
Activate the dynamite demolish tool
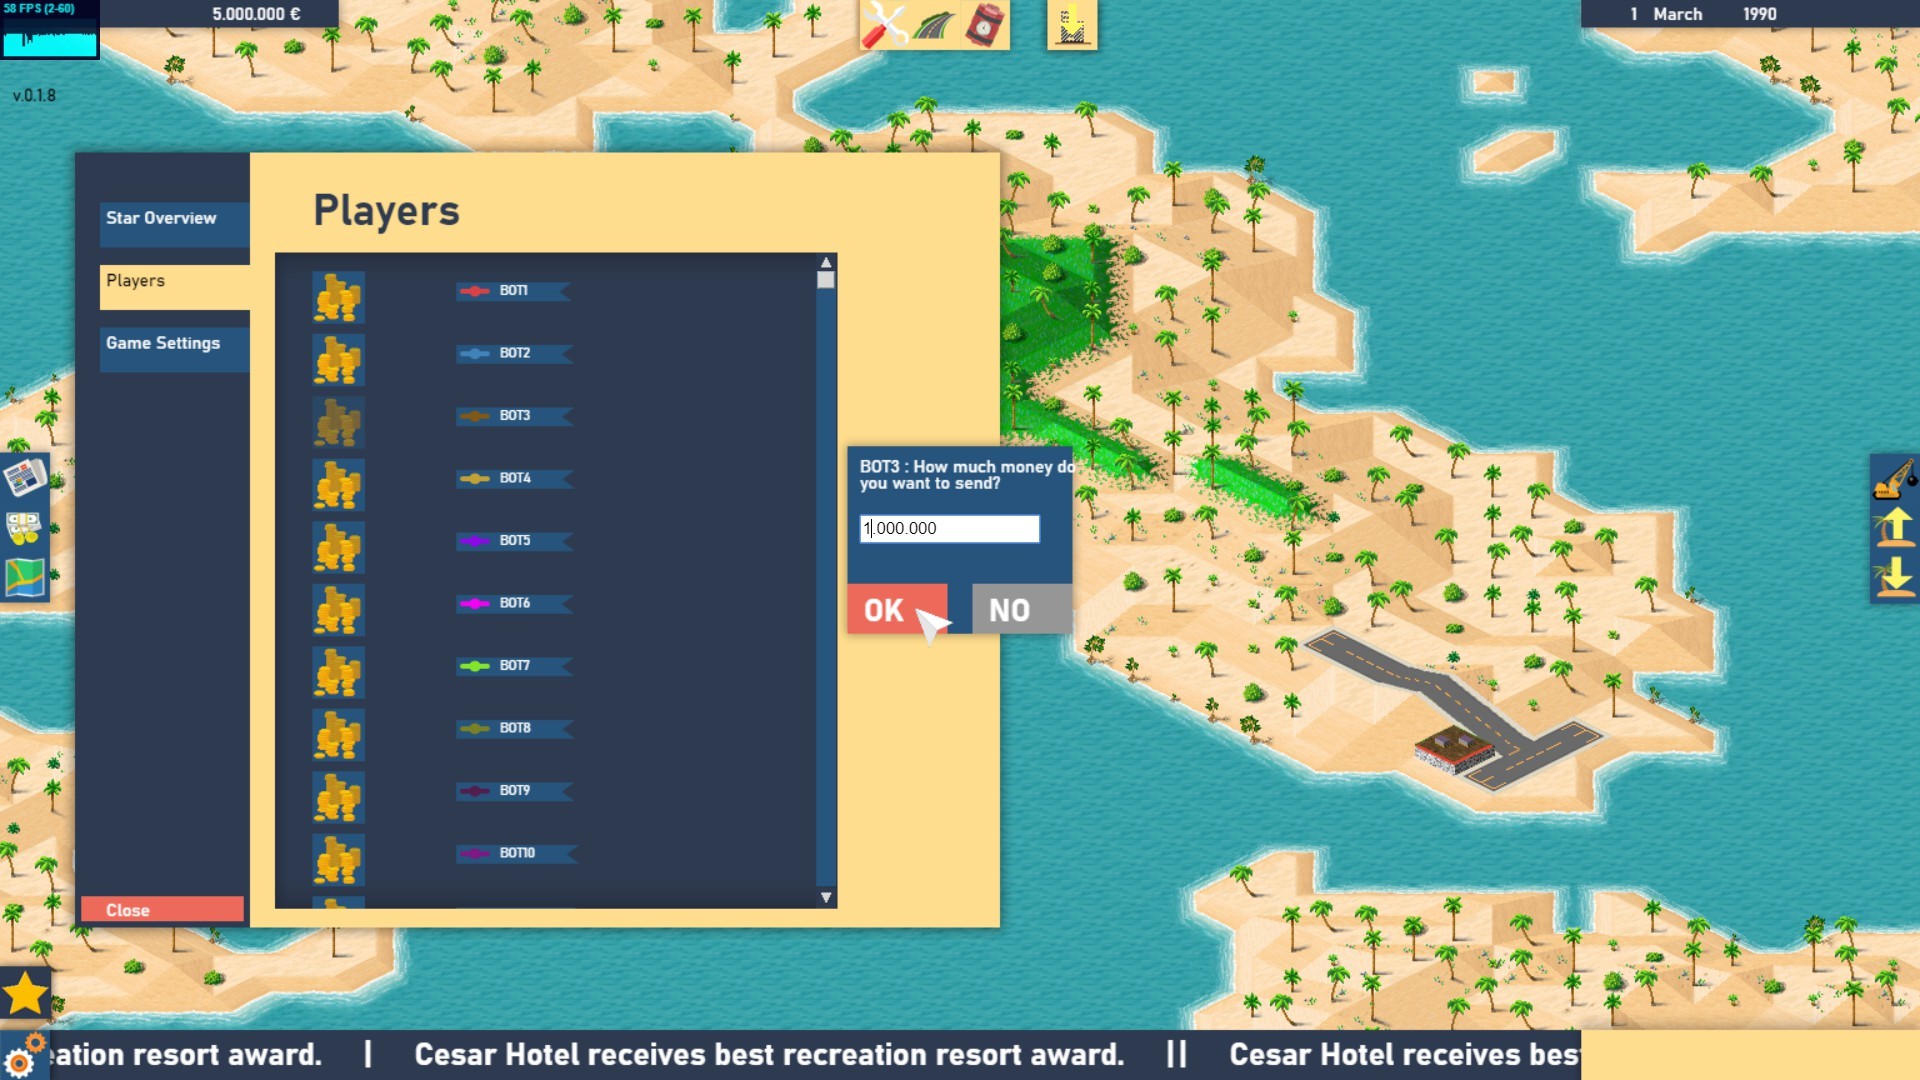pos(984,25)
